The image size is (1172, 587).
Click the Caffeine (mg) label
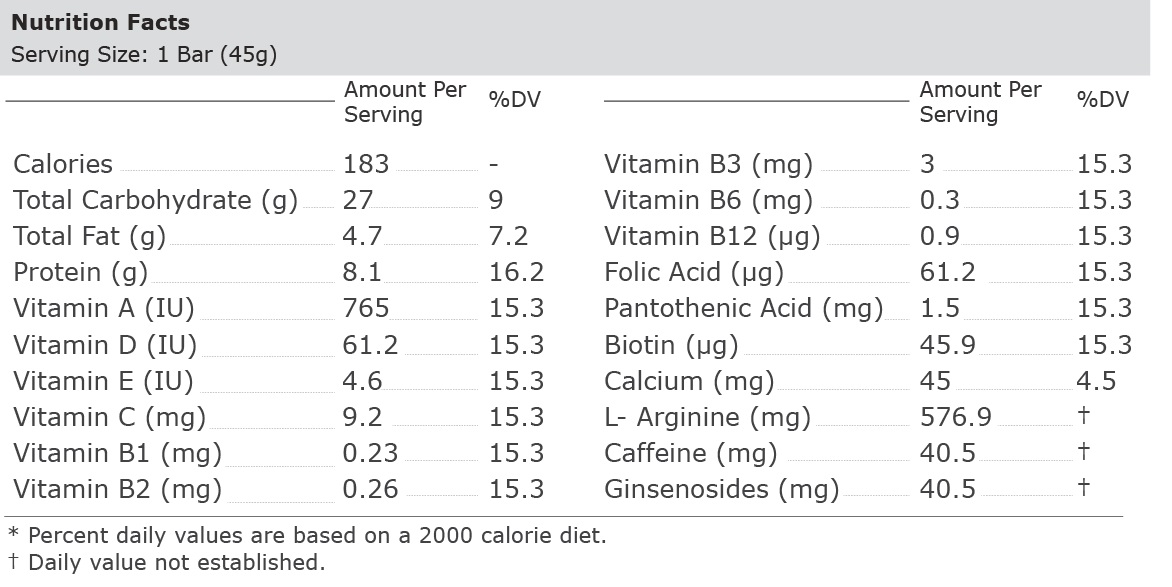point(690,453)
